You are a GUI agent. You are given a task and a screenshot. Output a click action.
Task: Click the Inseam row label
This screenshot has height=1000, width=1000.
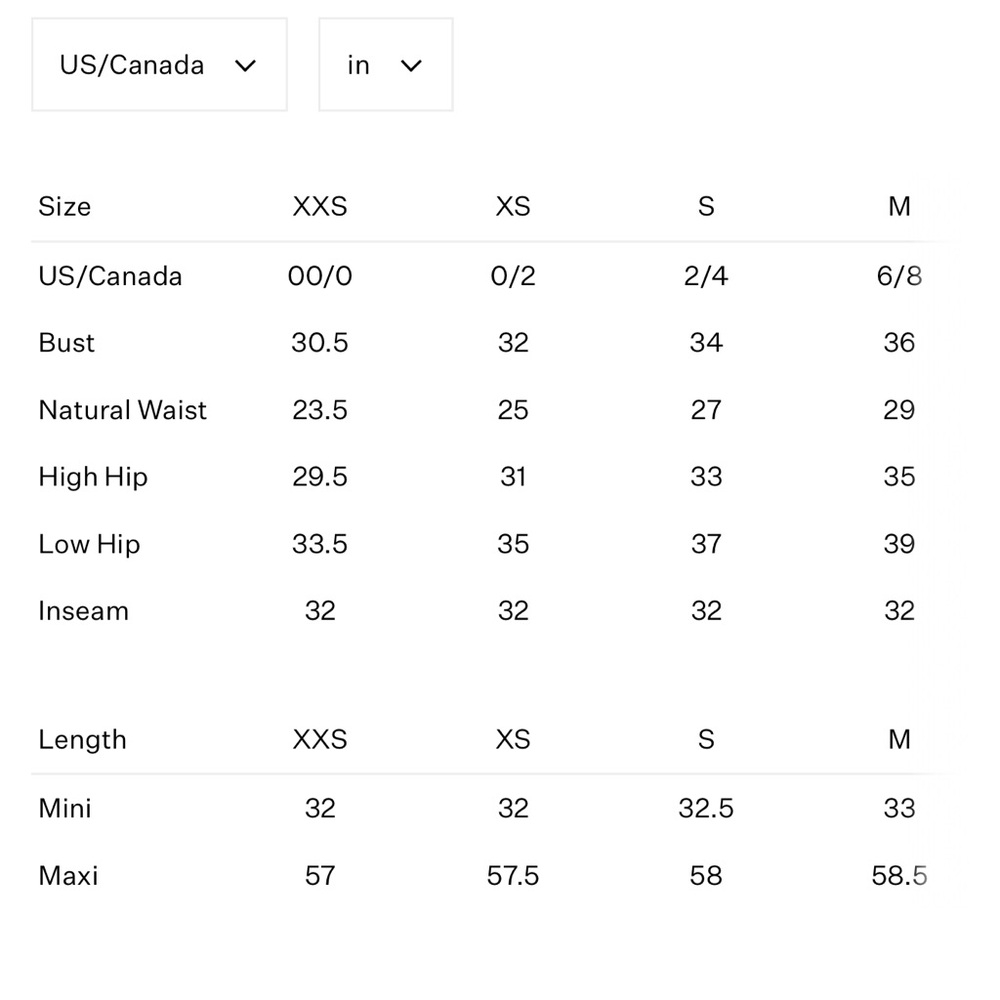(84, 611)
